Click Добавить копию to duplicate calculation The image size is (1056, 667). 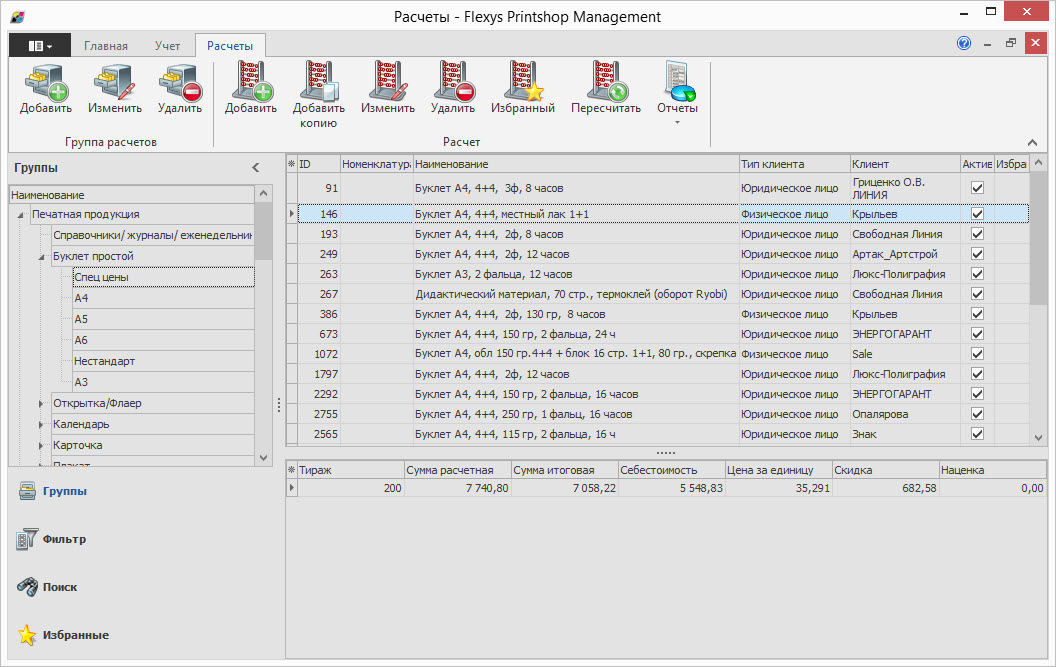click(319, 96)
